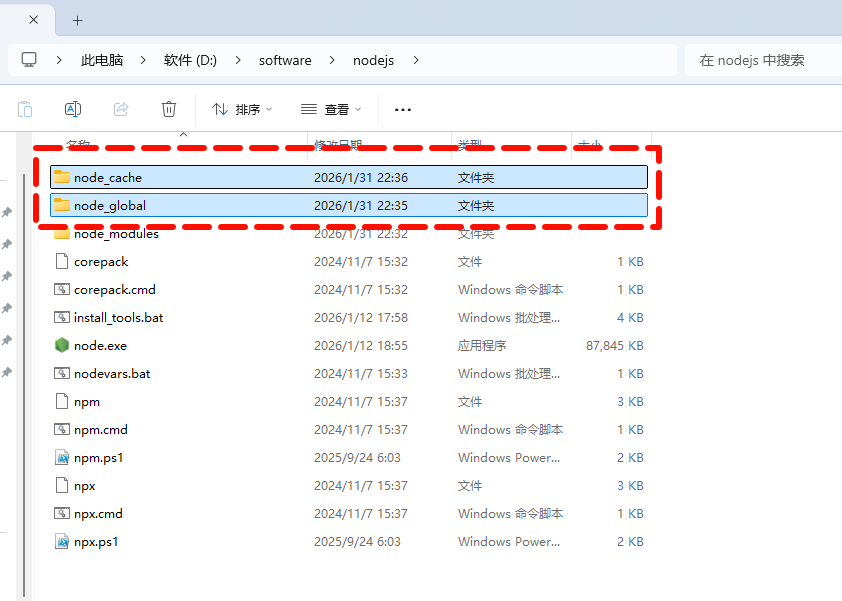
Task: Focus the 在 nodejs 中搜索 search box
Action: tap(763, 60)
